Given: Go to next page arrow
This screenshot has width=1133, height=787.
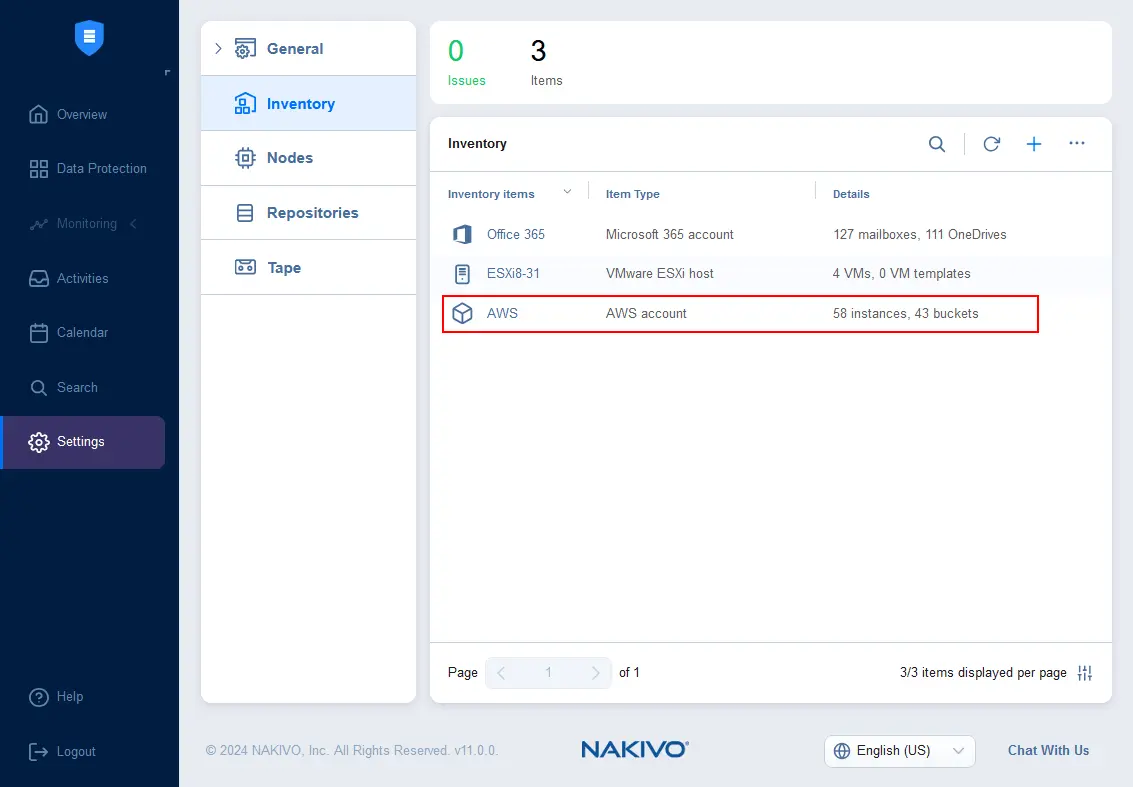Looking at the screenshot, I should 595,673.
